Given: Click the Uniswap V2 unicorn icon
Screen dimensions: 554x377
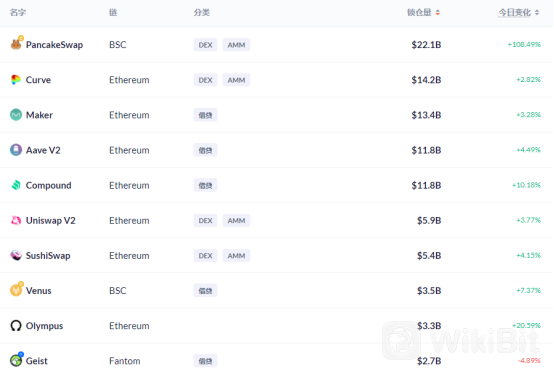Looking at the screenshot, I should coord(16,220).
